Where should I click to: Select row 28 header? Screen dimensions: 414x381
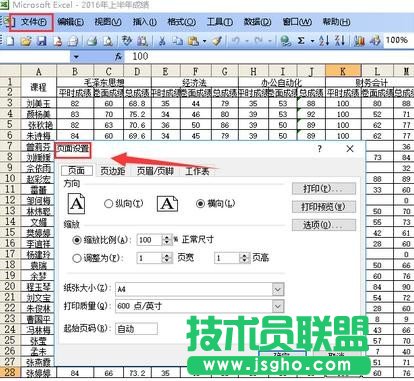click(x=10, y=372)
